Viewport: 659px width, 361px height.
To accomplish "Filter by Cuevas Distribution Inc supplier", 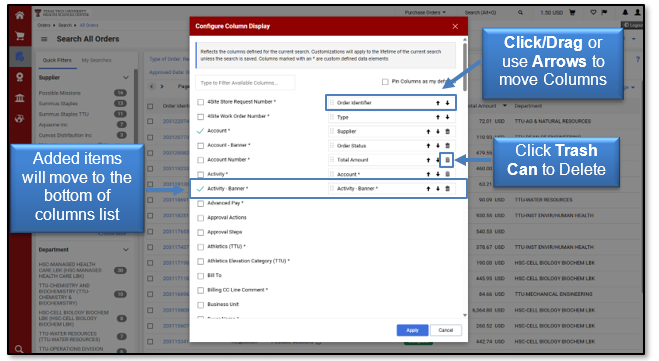I will [x=65, y=135].
